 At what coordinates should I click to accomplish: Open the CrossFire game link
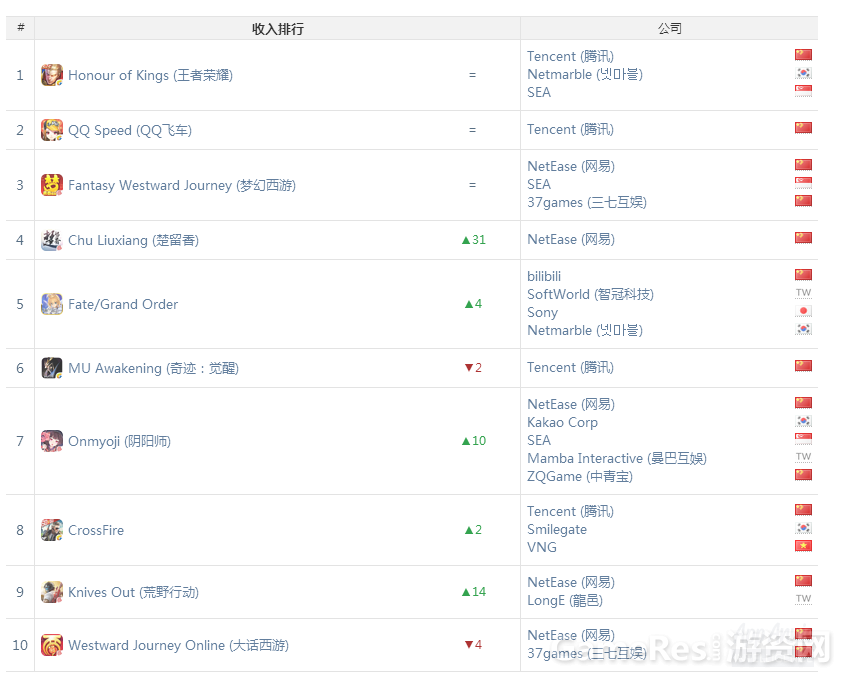click(x=96, y=530)
